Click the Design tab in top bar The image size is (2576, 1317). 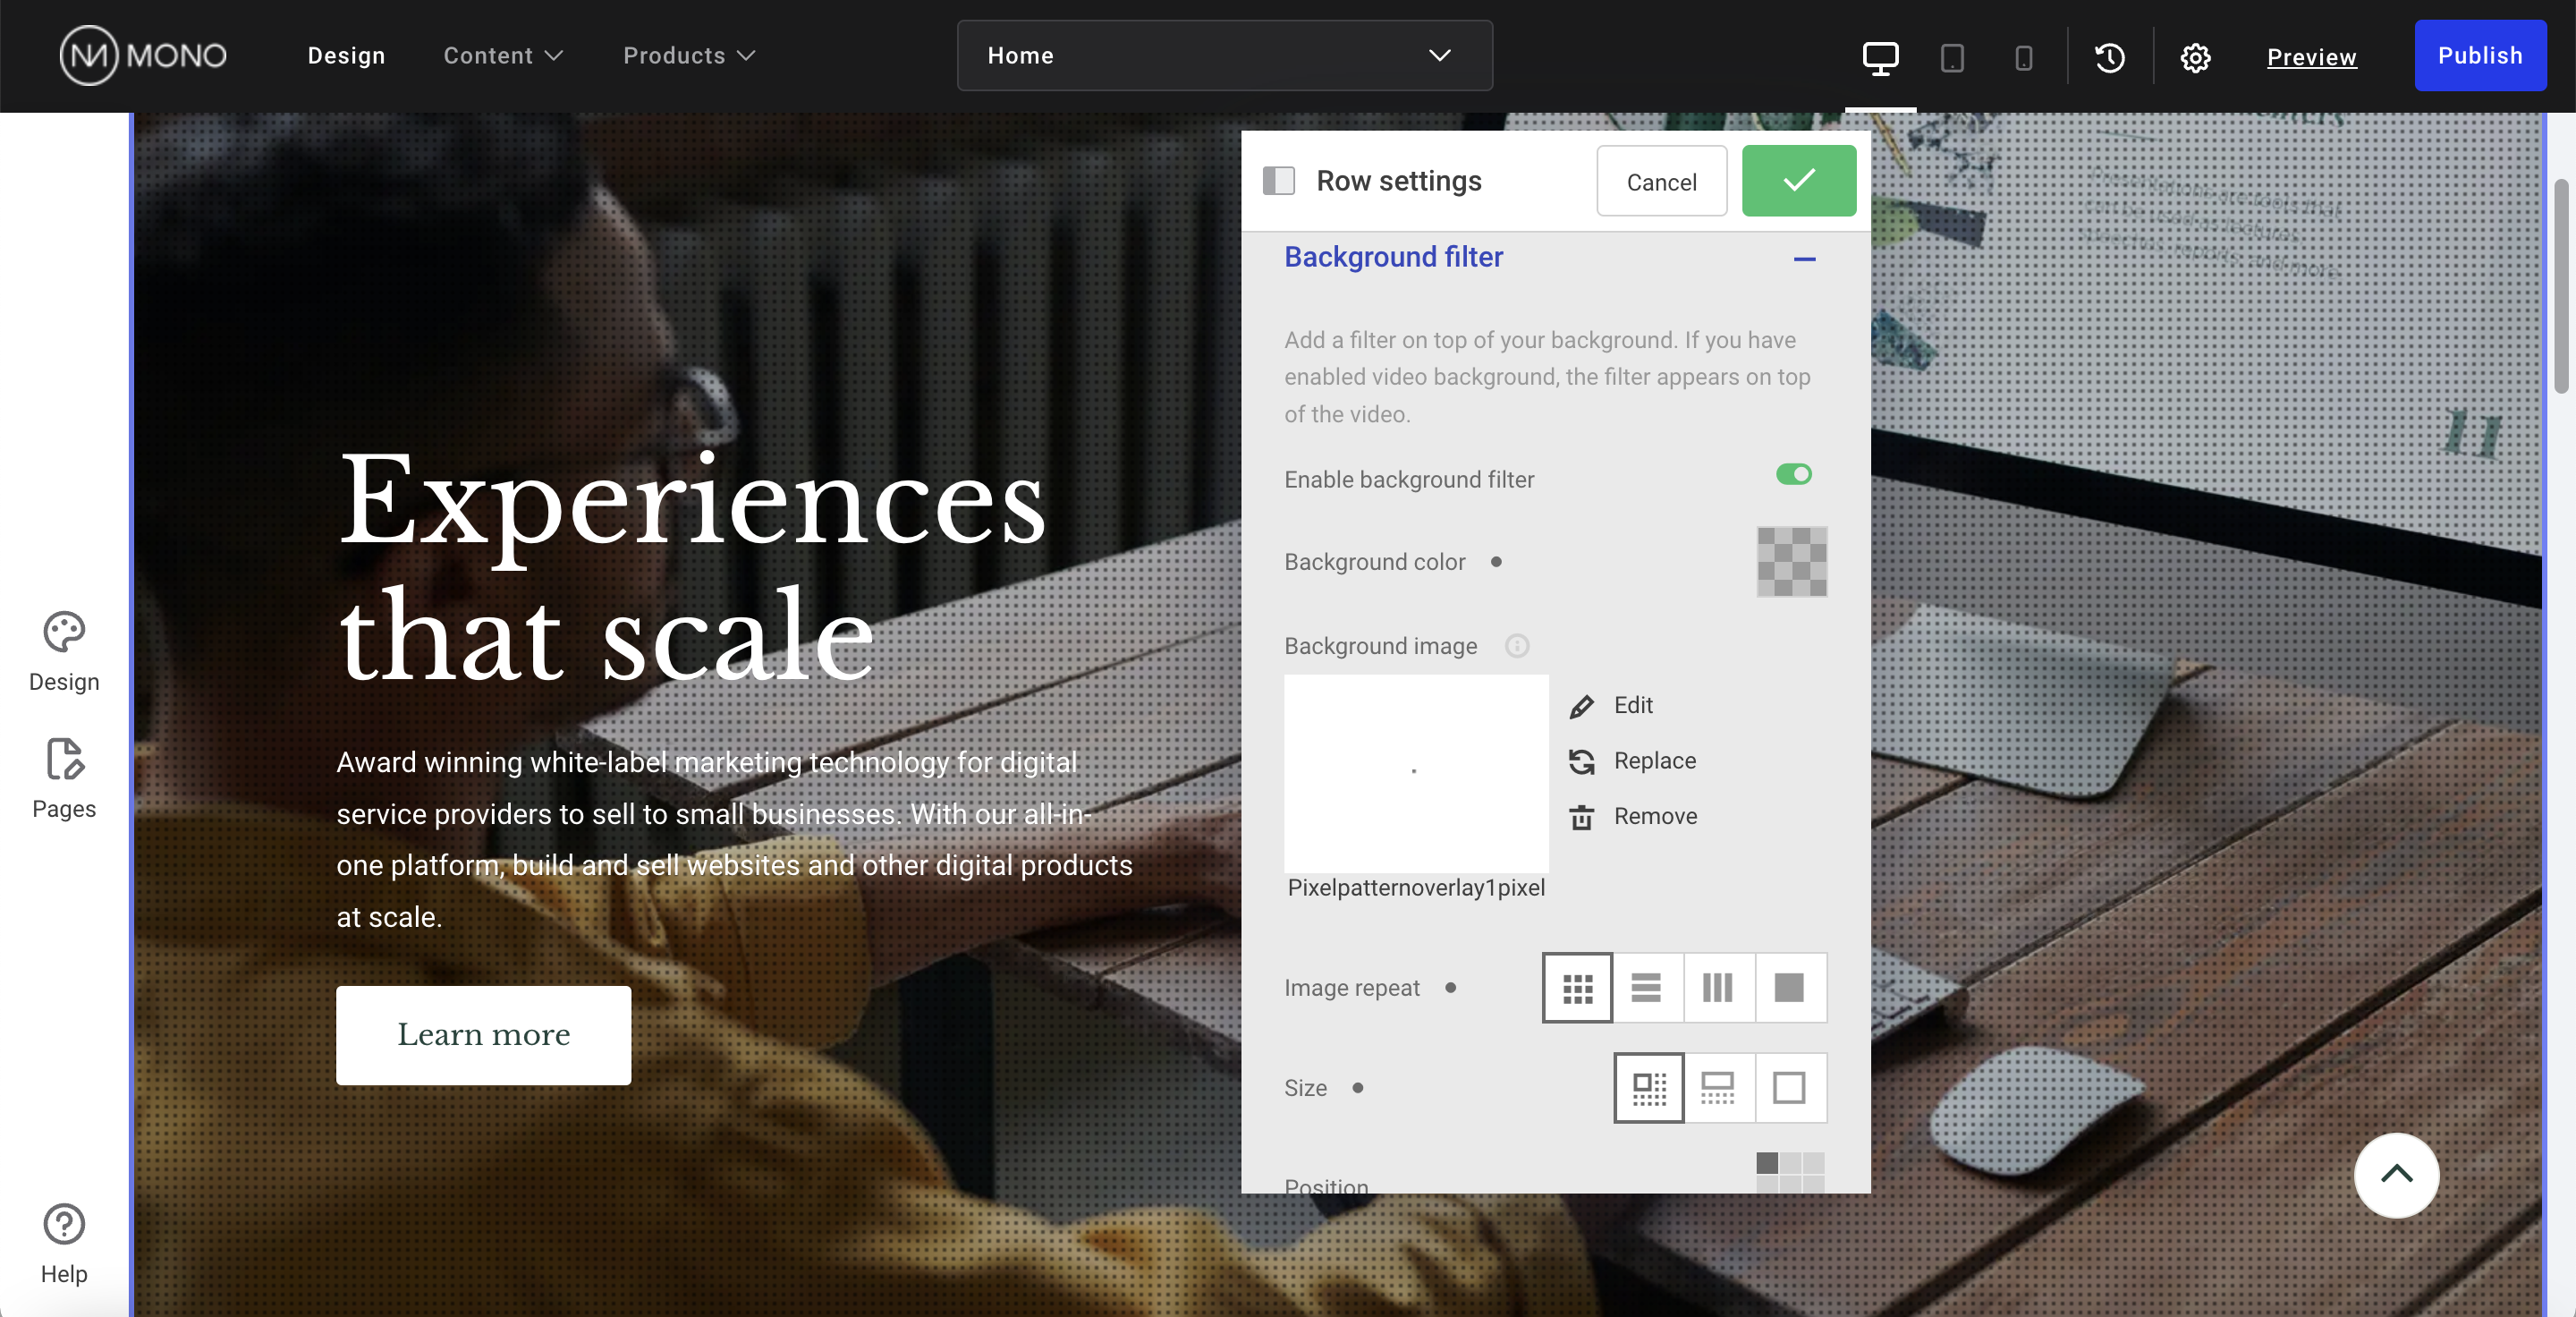(x=346, y=55)
